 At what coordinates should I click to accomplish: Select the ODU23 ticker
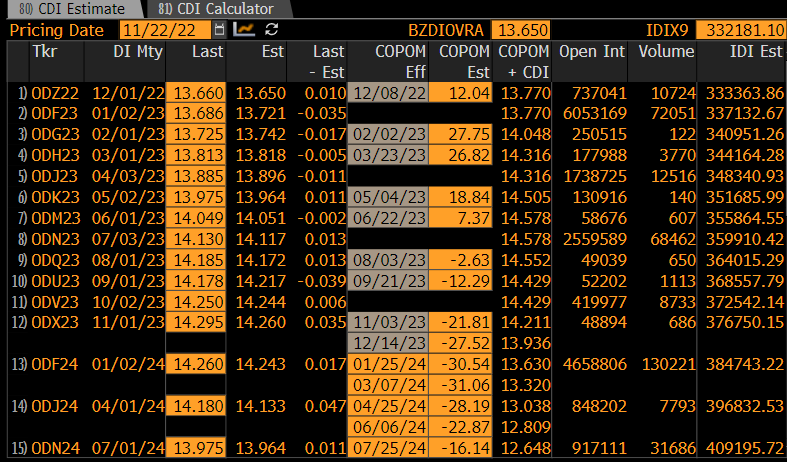click(55, 281)
